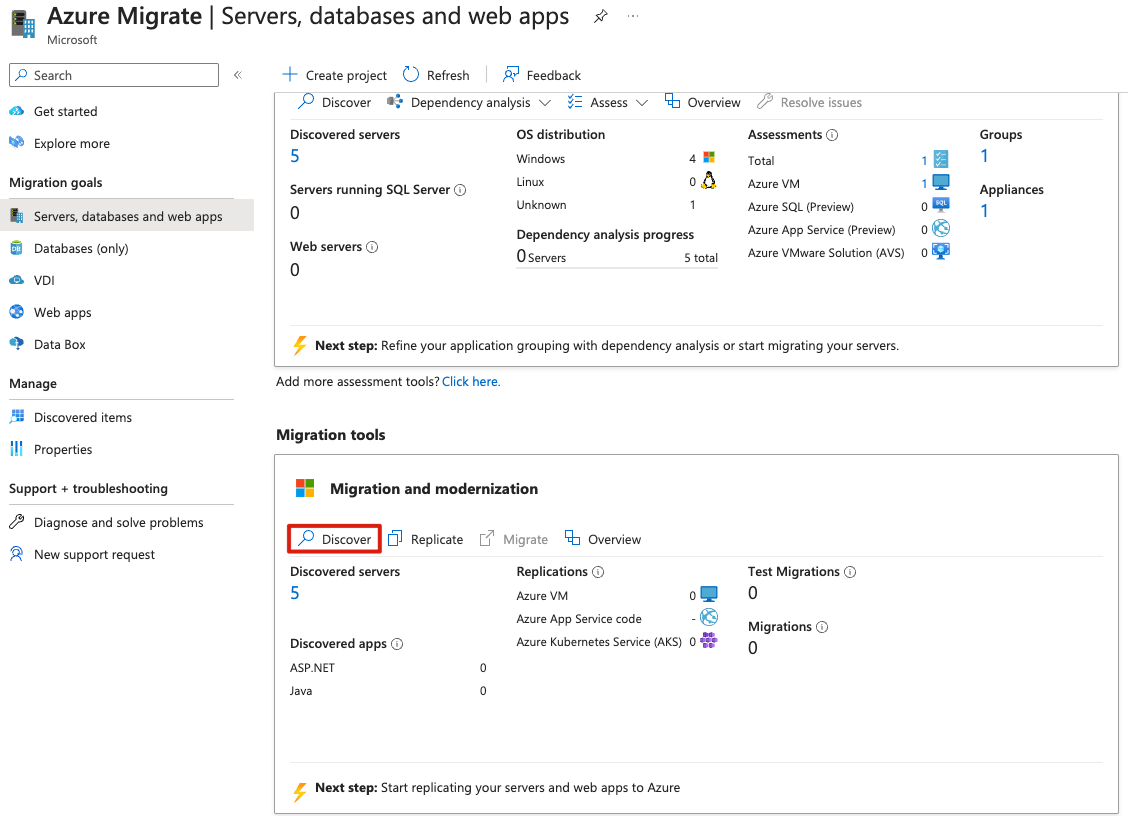Open New support request

pos(94,554)
